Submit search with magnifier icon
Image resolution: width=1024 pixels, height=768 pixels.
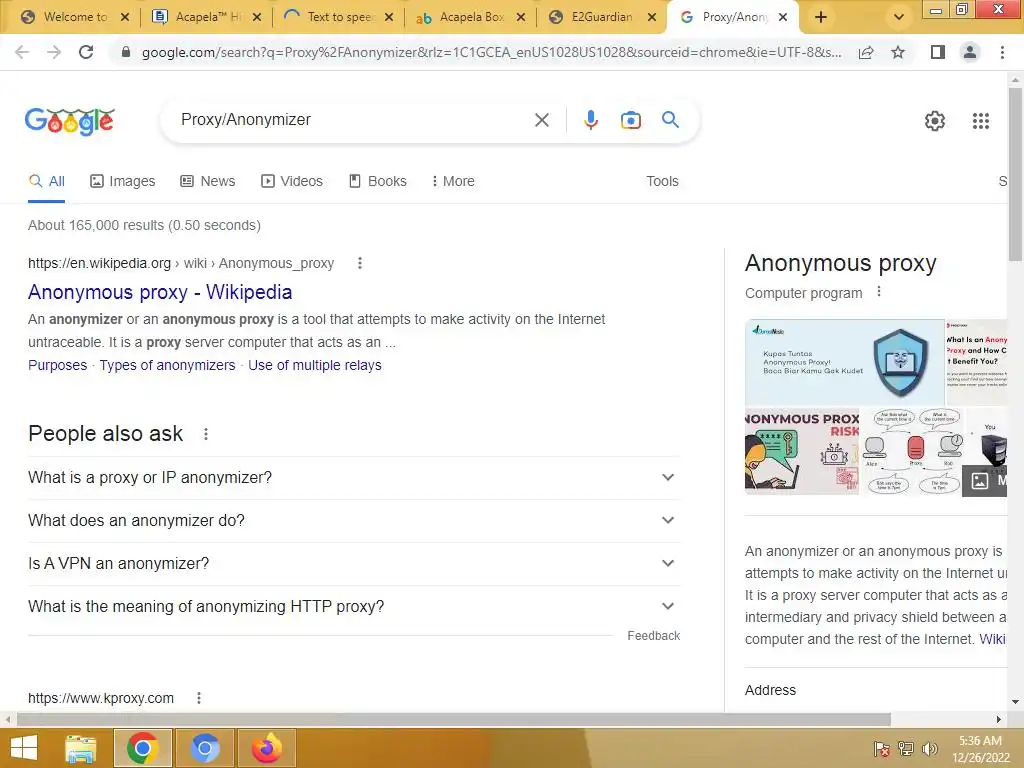pyautogui.click(x=670, y=120)
